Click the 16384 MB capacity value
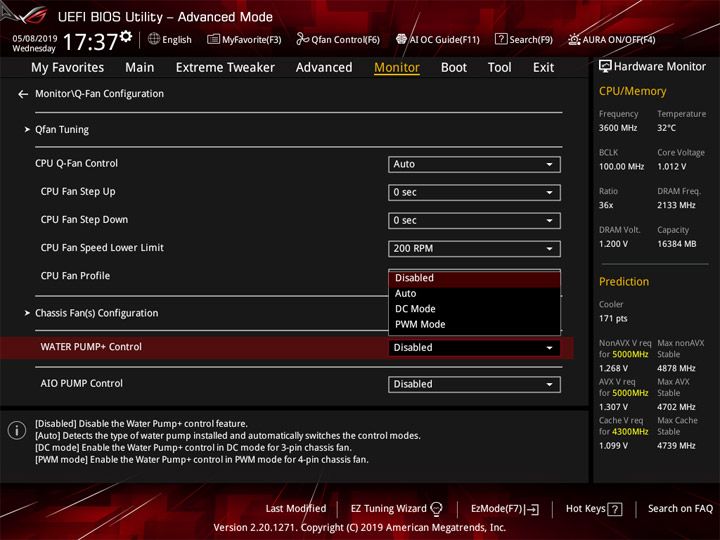The width and height of the screenshot is (720, 540). pyautogui.click(x=676, y=244)
